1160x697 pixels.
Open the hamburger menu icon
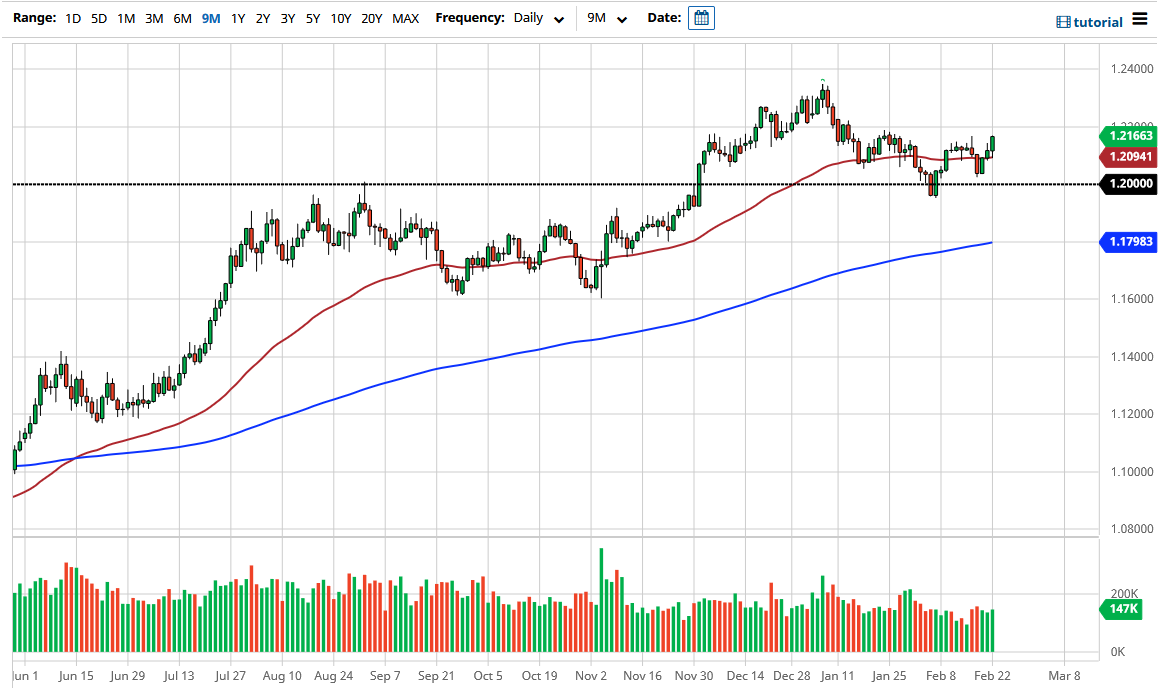point(1141,19)
